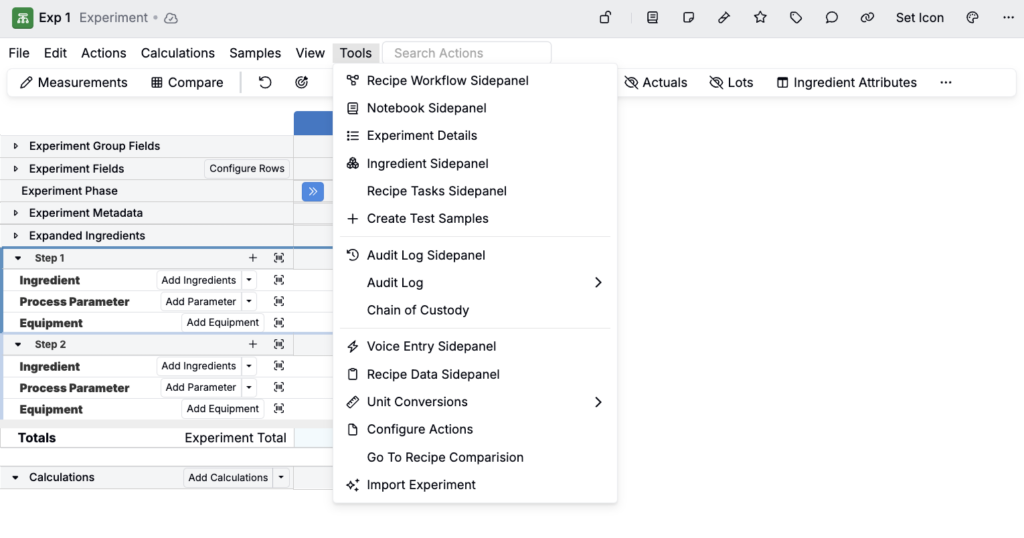Click the scan icon in Step 1 row

[279, 258]
